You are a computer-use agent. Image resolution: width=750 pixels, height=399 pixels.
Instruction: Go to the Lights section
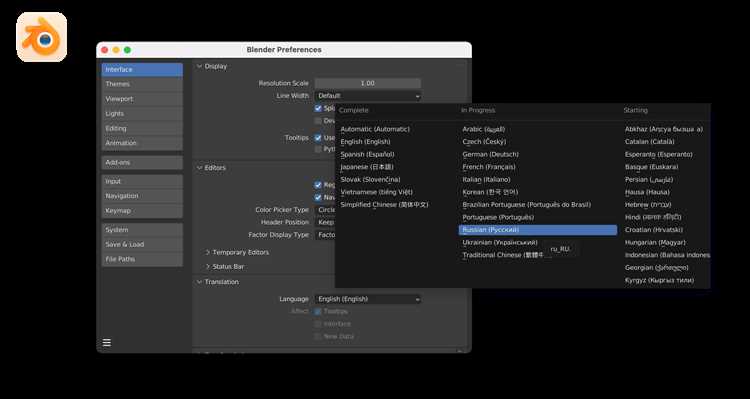click(142, 114)
